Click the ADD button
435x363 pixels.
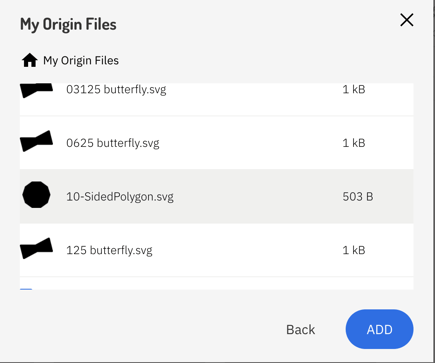[x=379, y=329]
